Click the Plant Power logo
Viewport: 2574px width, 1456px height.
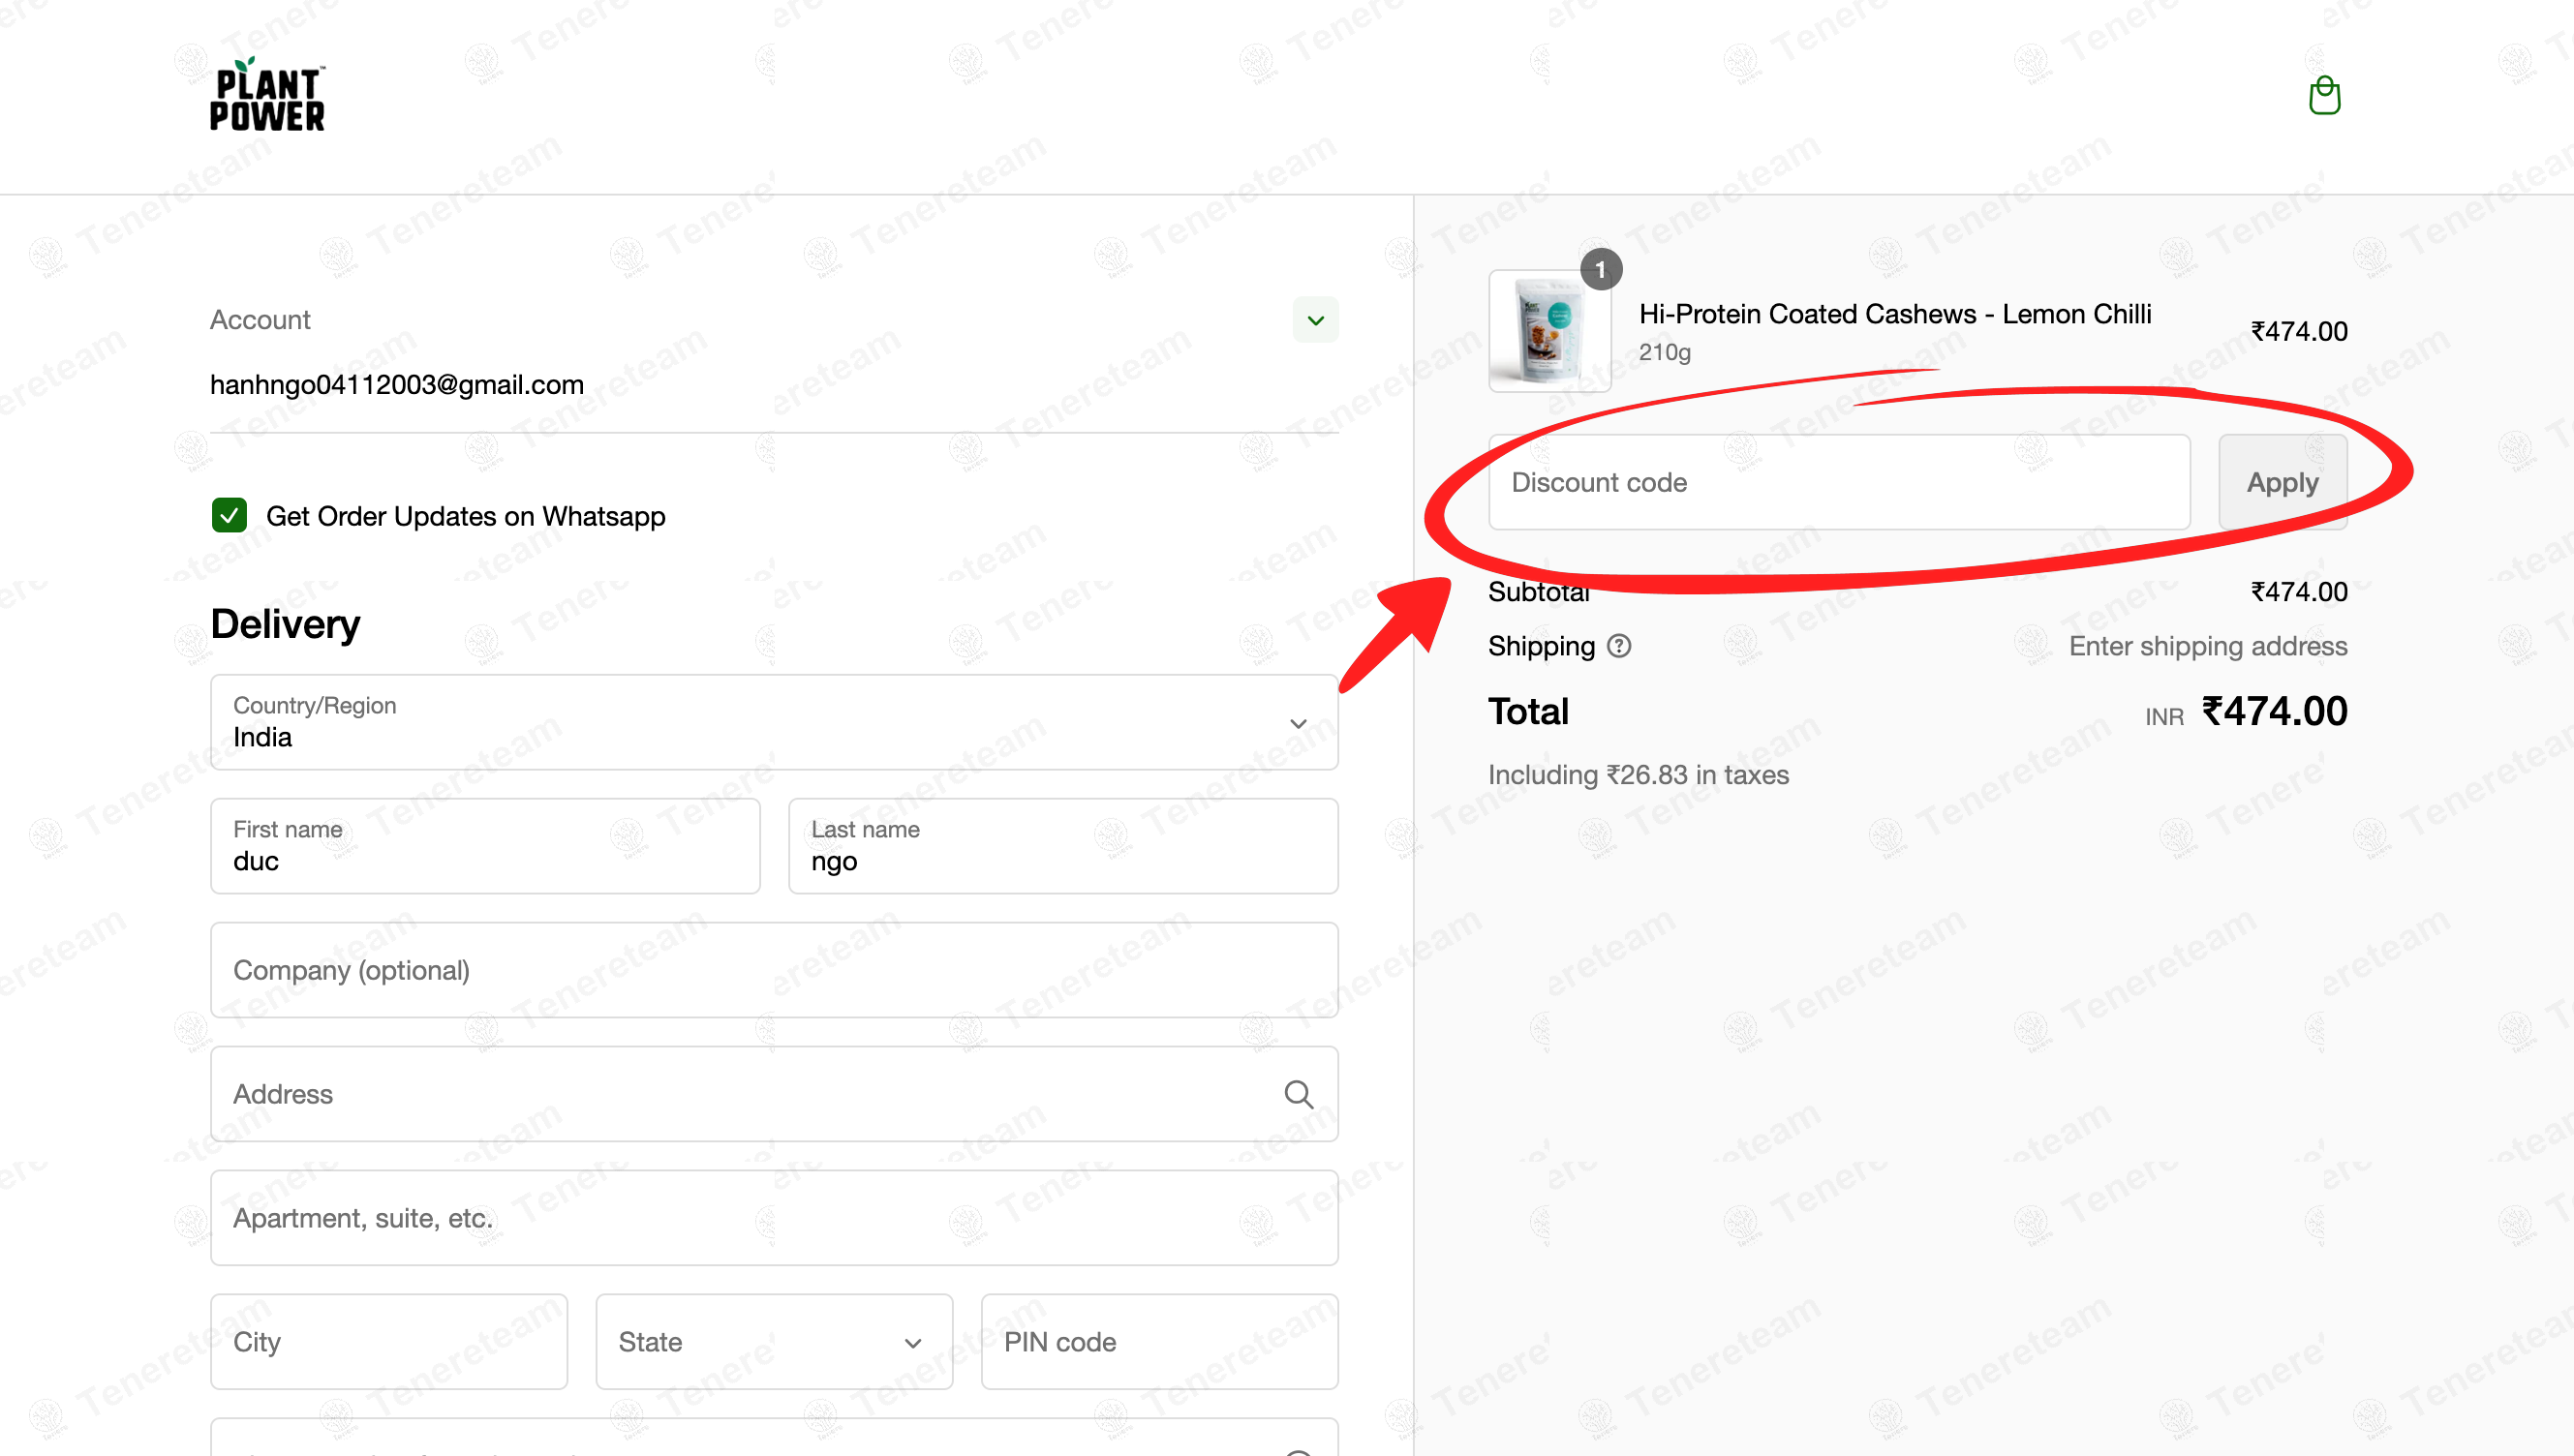pyautogui.click(x=267, y=95)
